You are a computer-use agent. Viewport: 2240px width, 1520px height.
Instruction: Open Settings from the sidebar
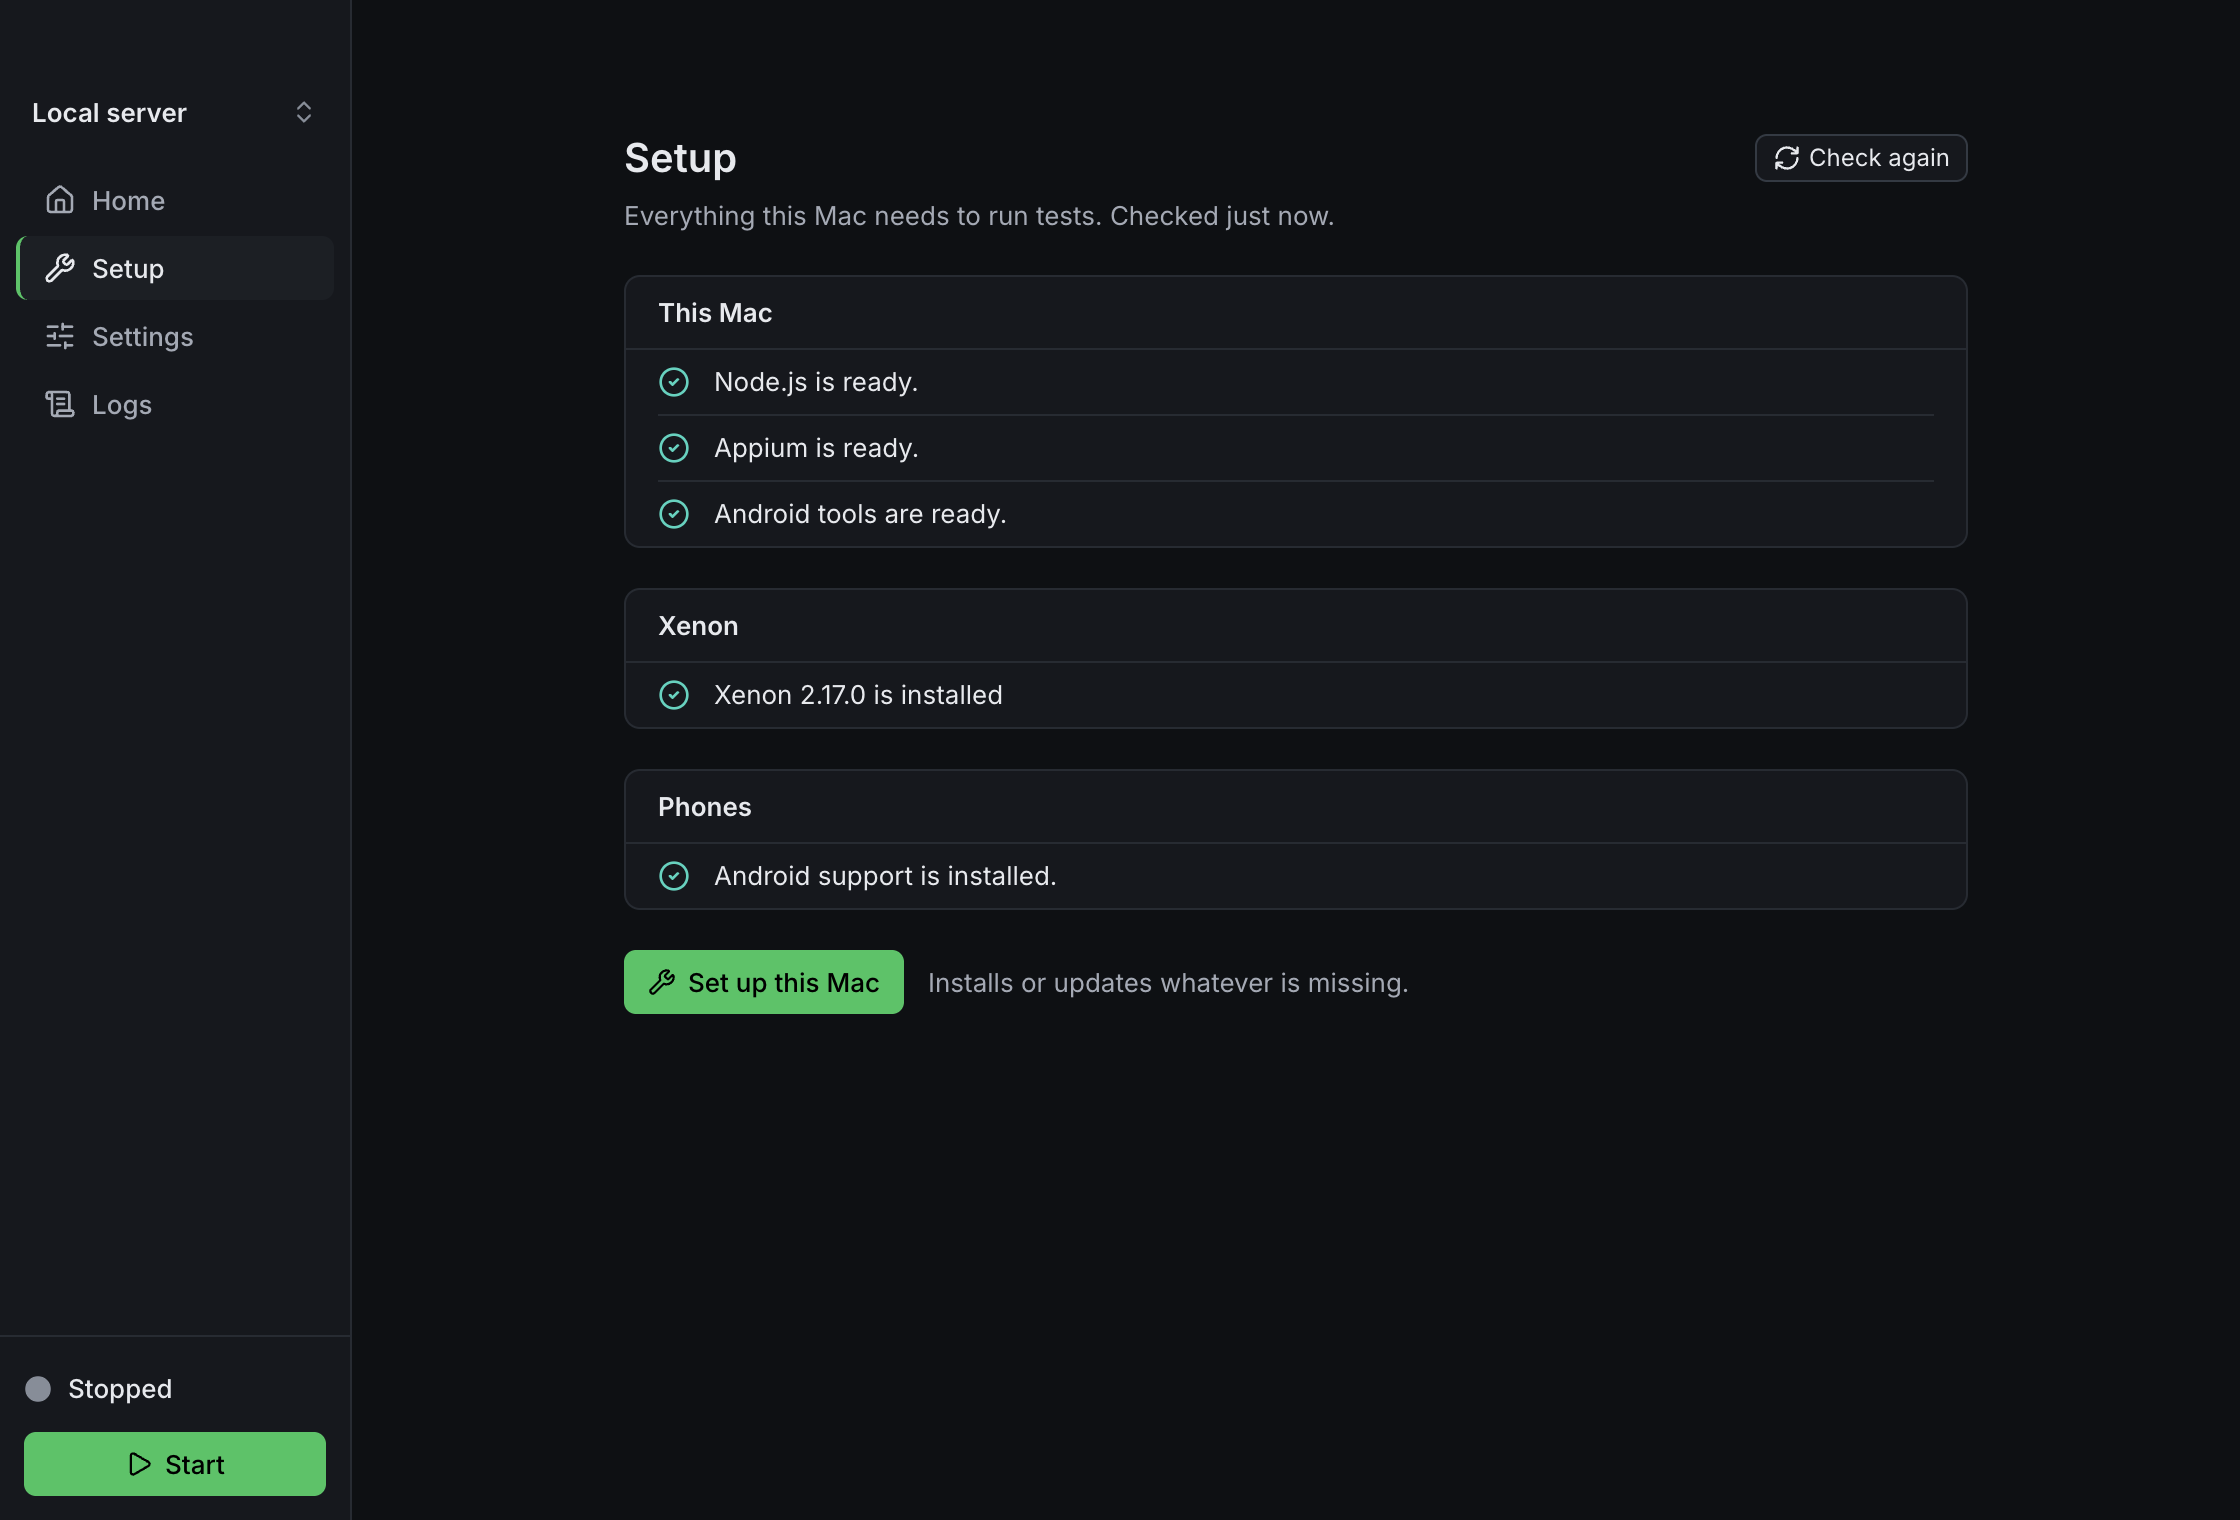(176, 336)
